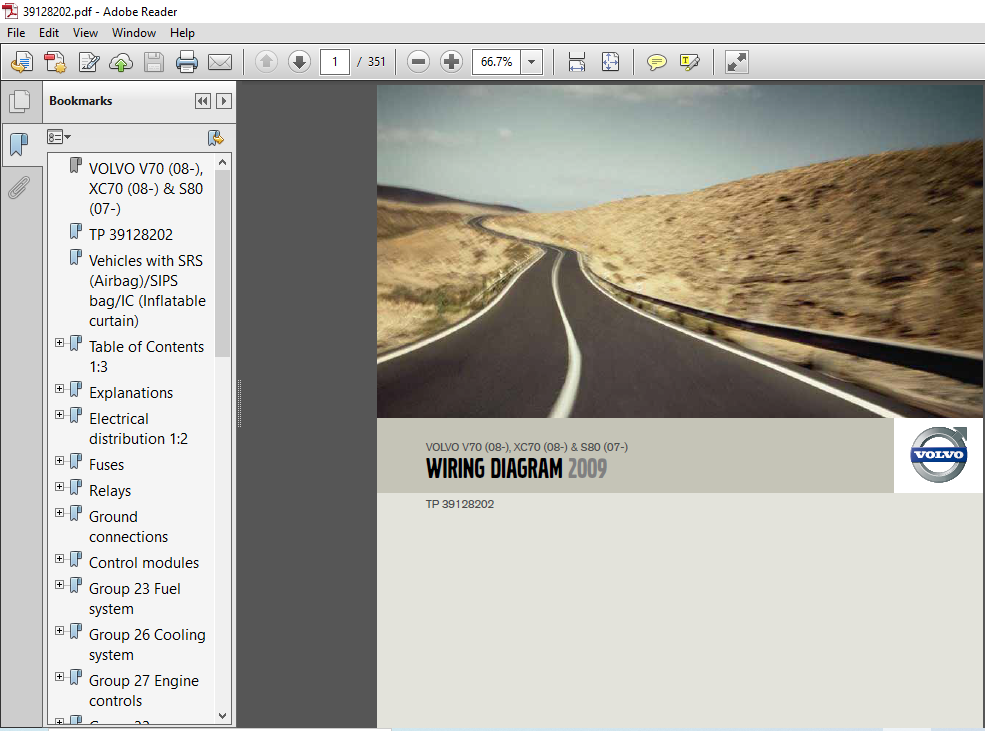Open the Help menu
This screenshot has height=731, width=985.
(x=182, y=33)
